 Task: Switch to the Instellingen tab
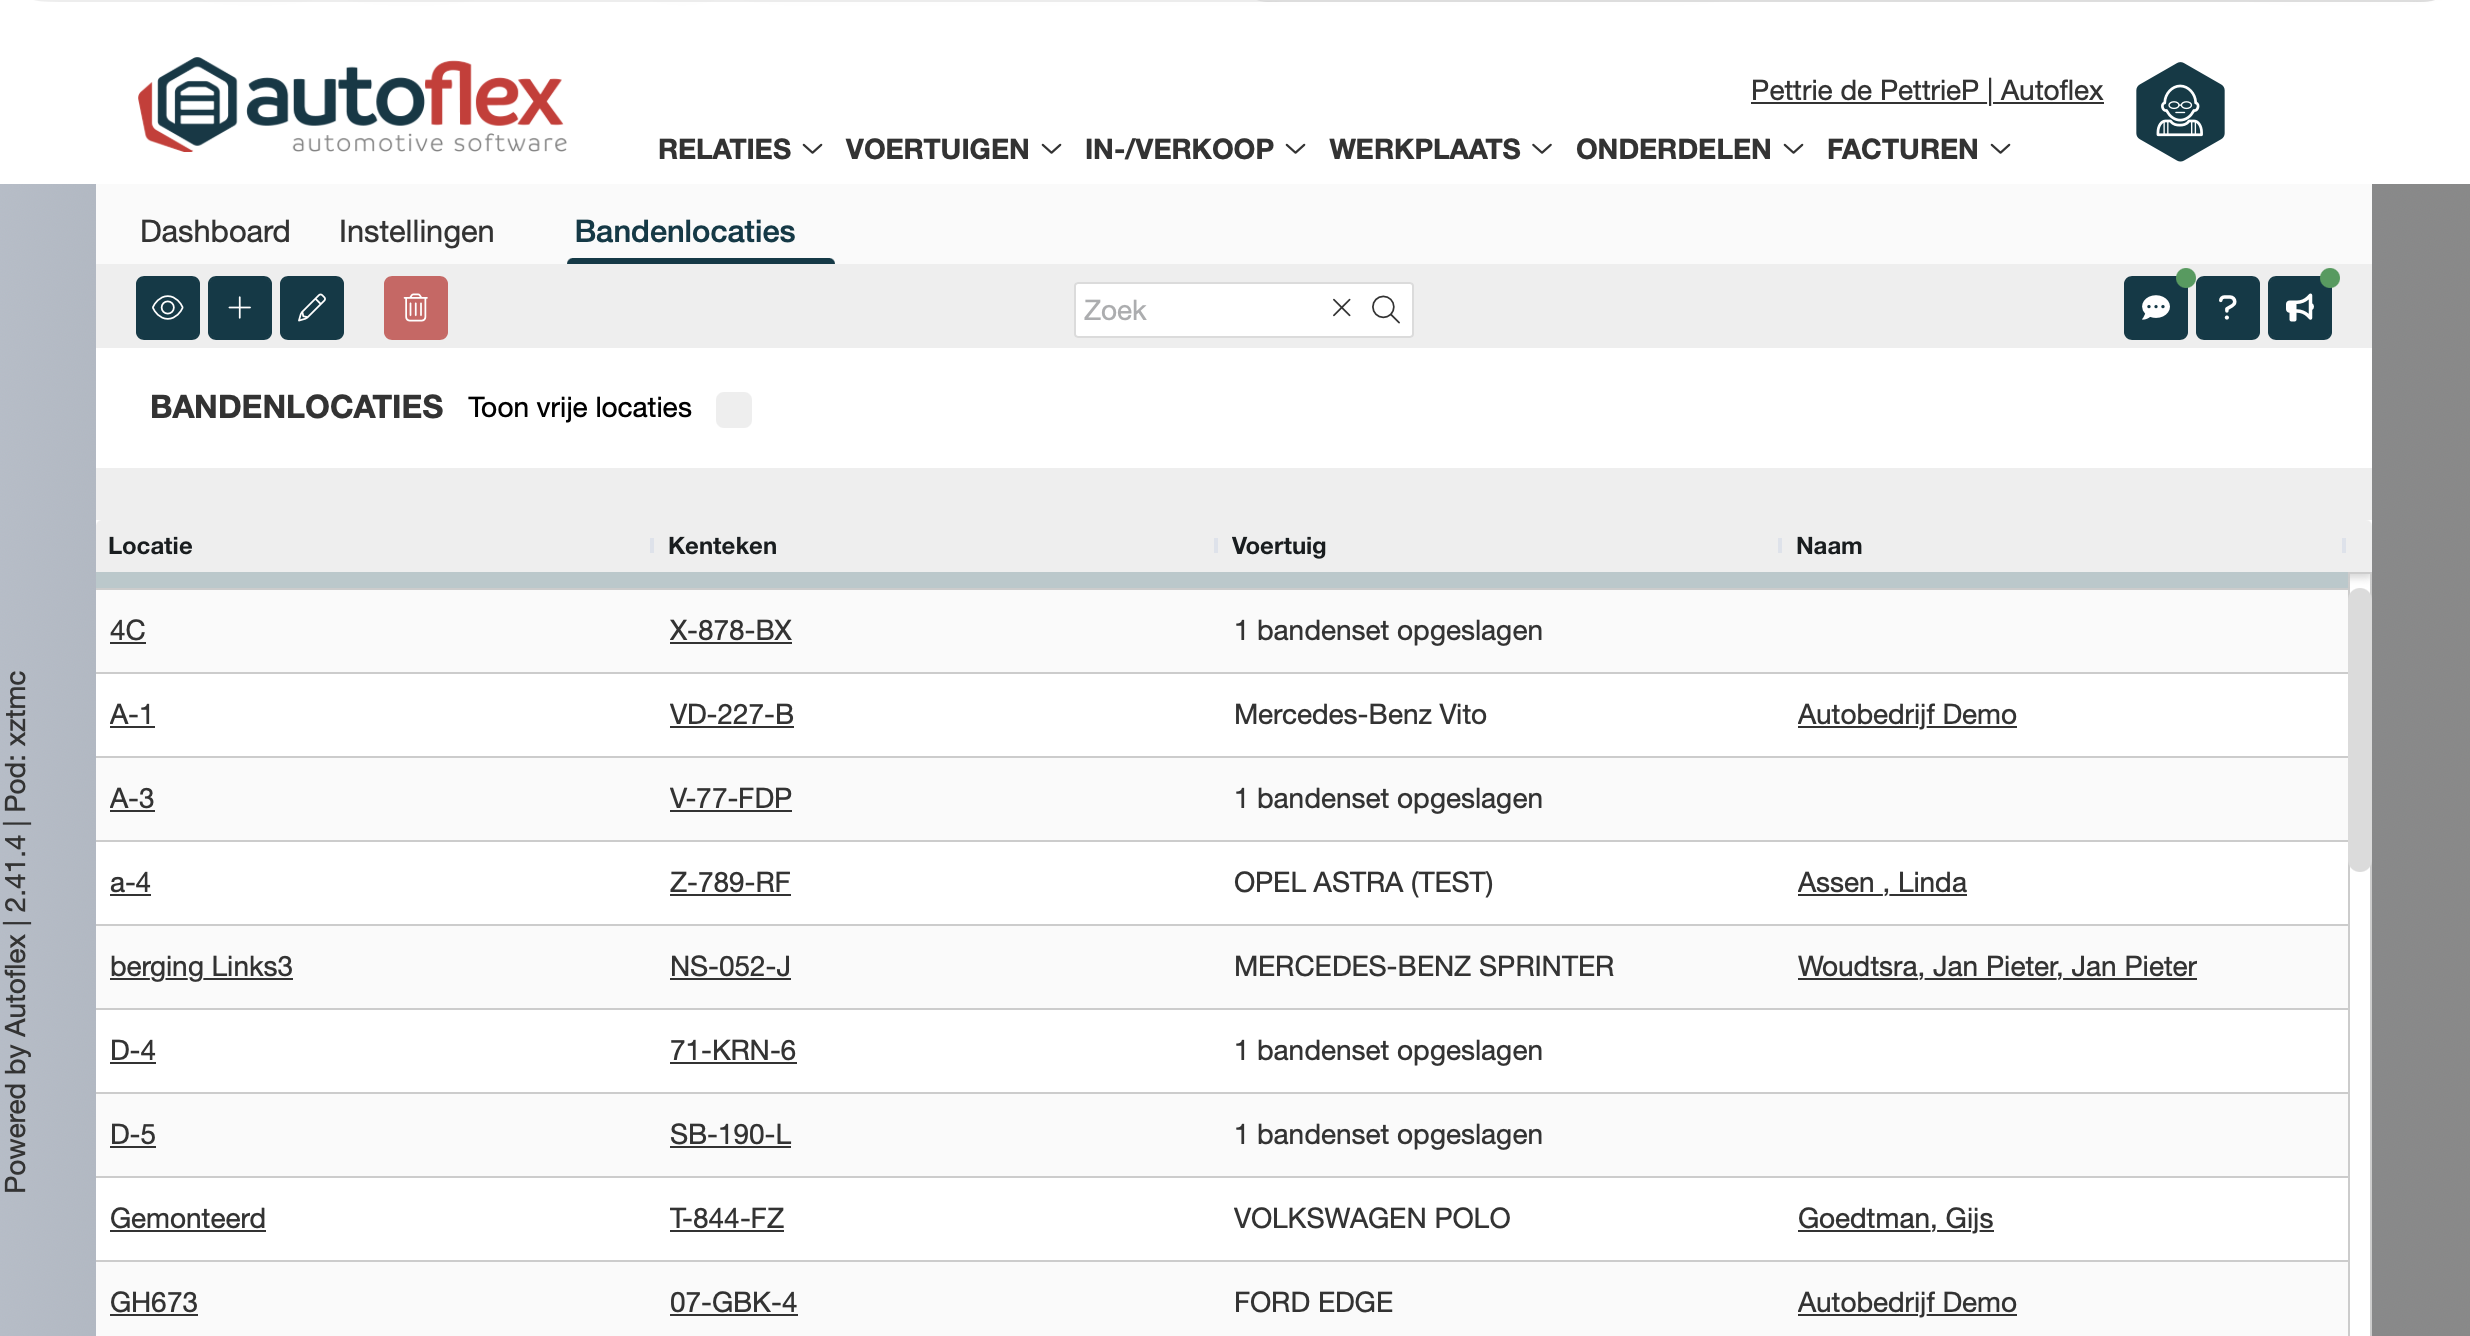(416, 231)
